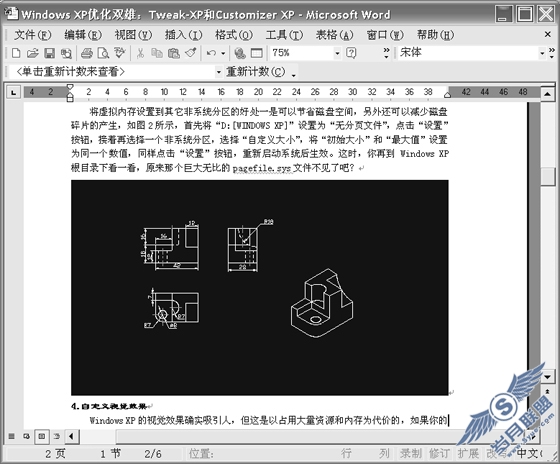
Task: Cut selection with scissors icon
Action: click(140, 53)
